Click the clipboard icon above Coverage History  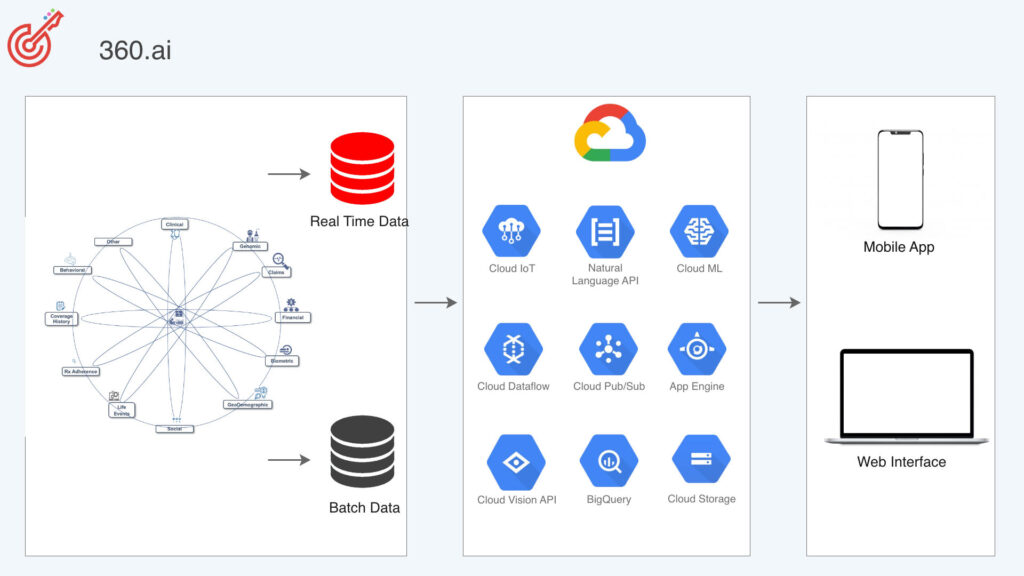point(60,306)
